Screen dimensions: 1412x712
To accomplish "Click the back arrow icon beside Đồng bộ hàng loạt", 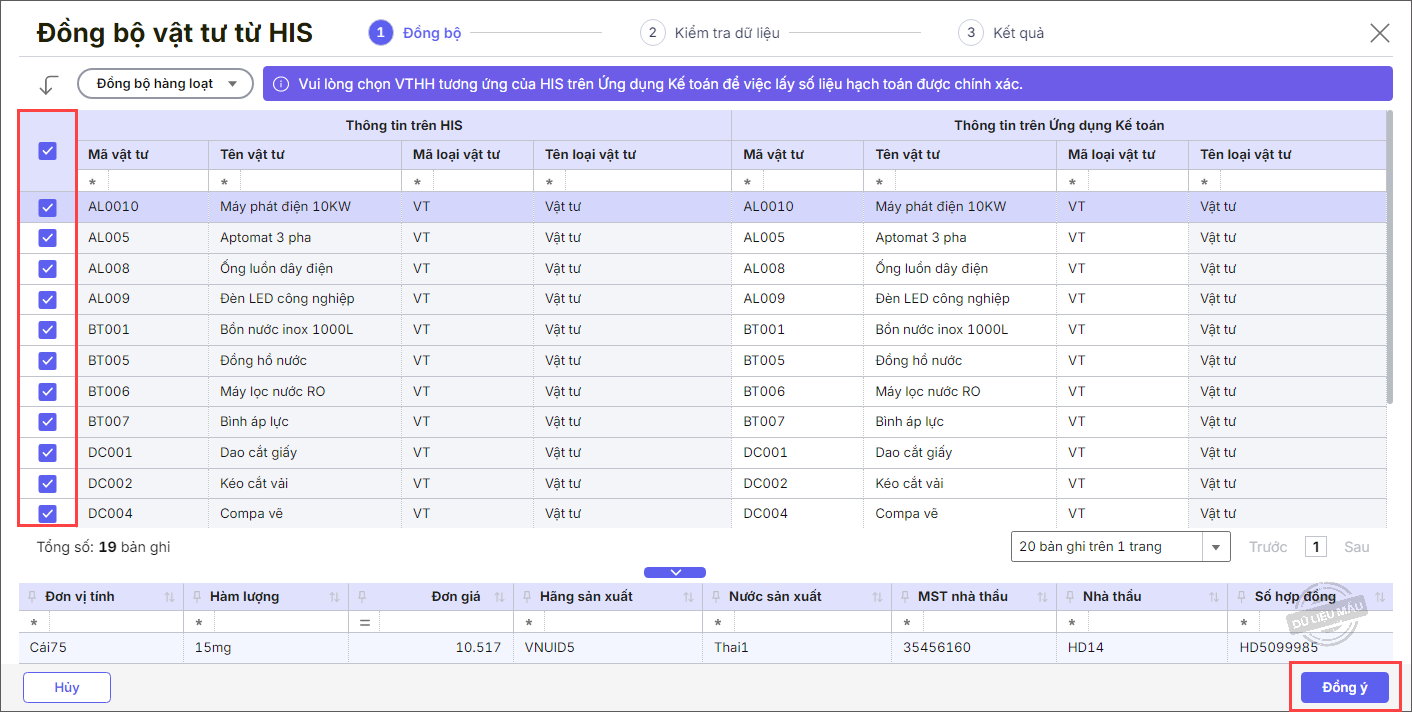I will (49, 84).
